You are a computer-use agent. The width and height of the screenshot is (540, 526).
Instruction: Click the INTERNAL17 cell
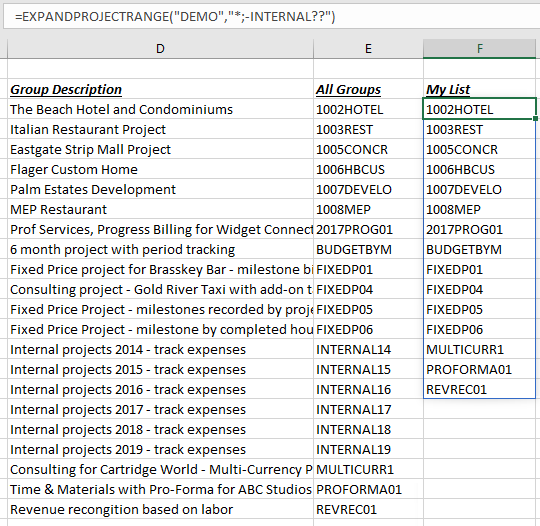368,409
